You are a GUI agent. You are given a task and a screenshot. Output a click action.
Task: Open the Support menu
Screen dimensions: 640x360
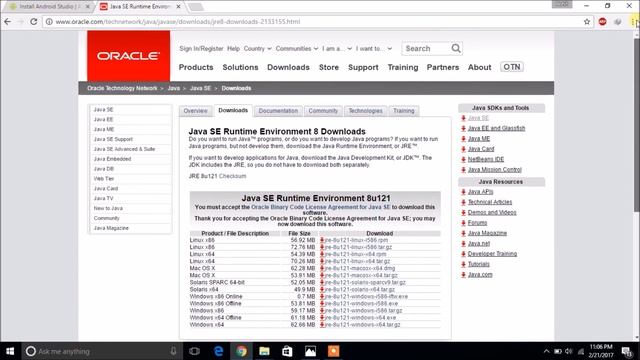coord(363,67)
